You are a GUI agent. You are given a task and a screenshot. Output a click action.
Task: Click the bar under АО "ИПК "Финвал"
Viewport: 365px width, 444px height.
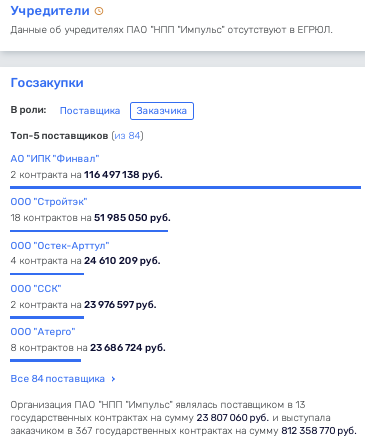(186, 188)
